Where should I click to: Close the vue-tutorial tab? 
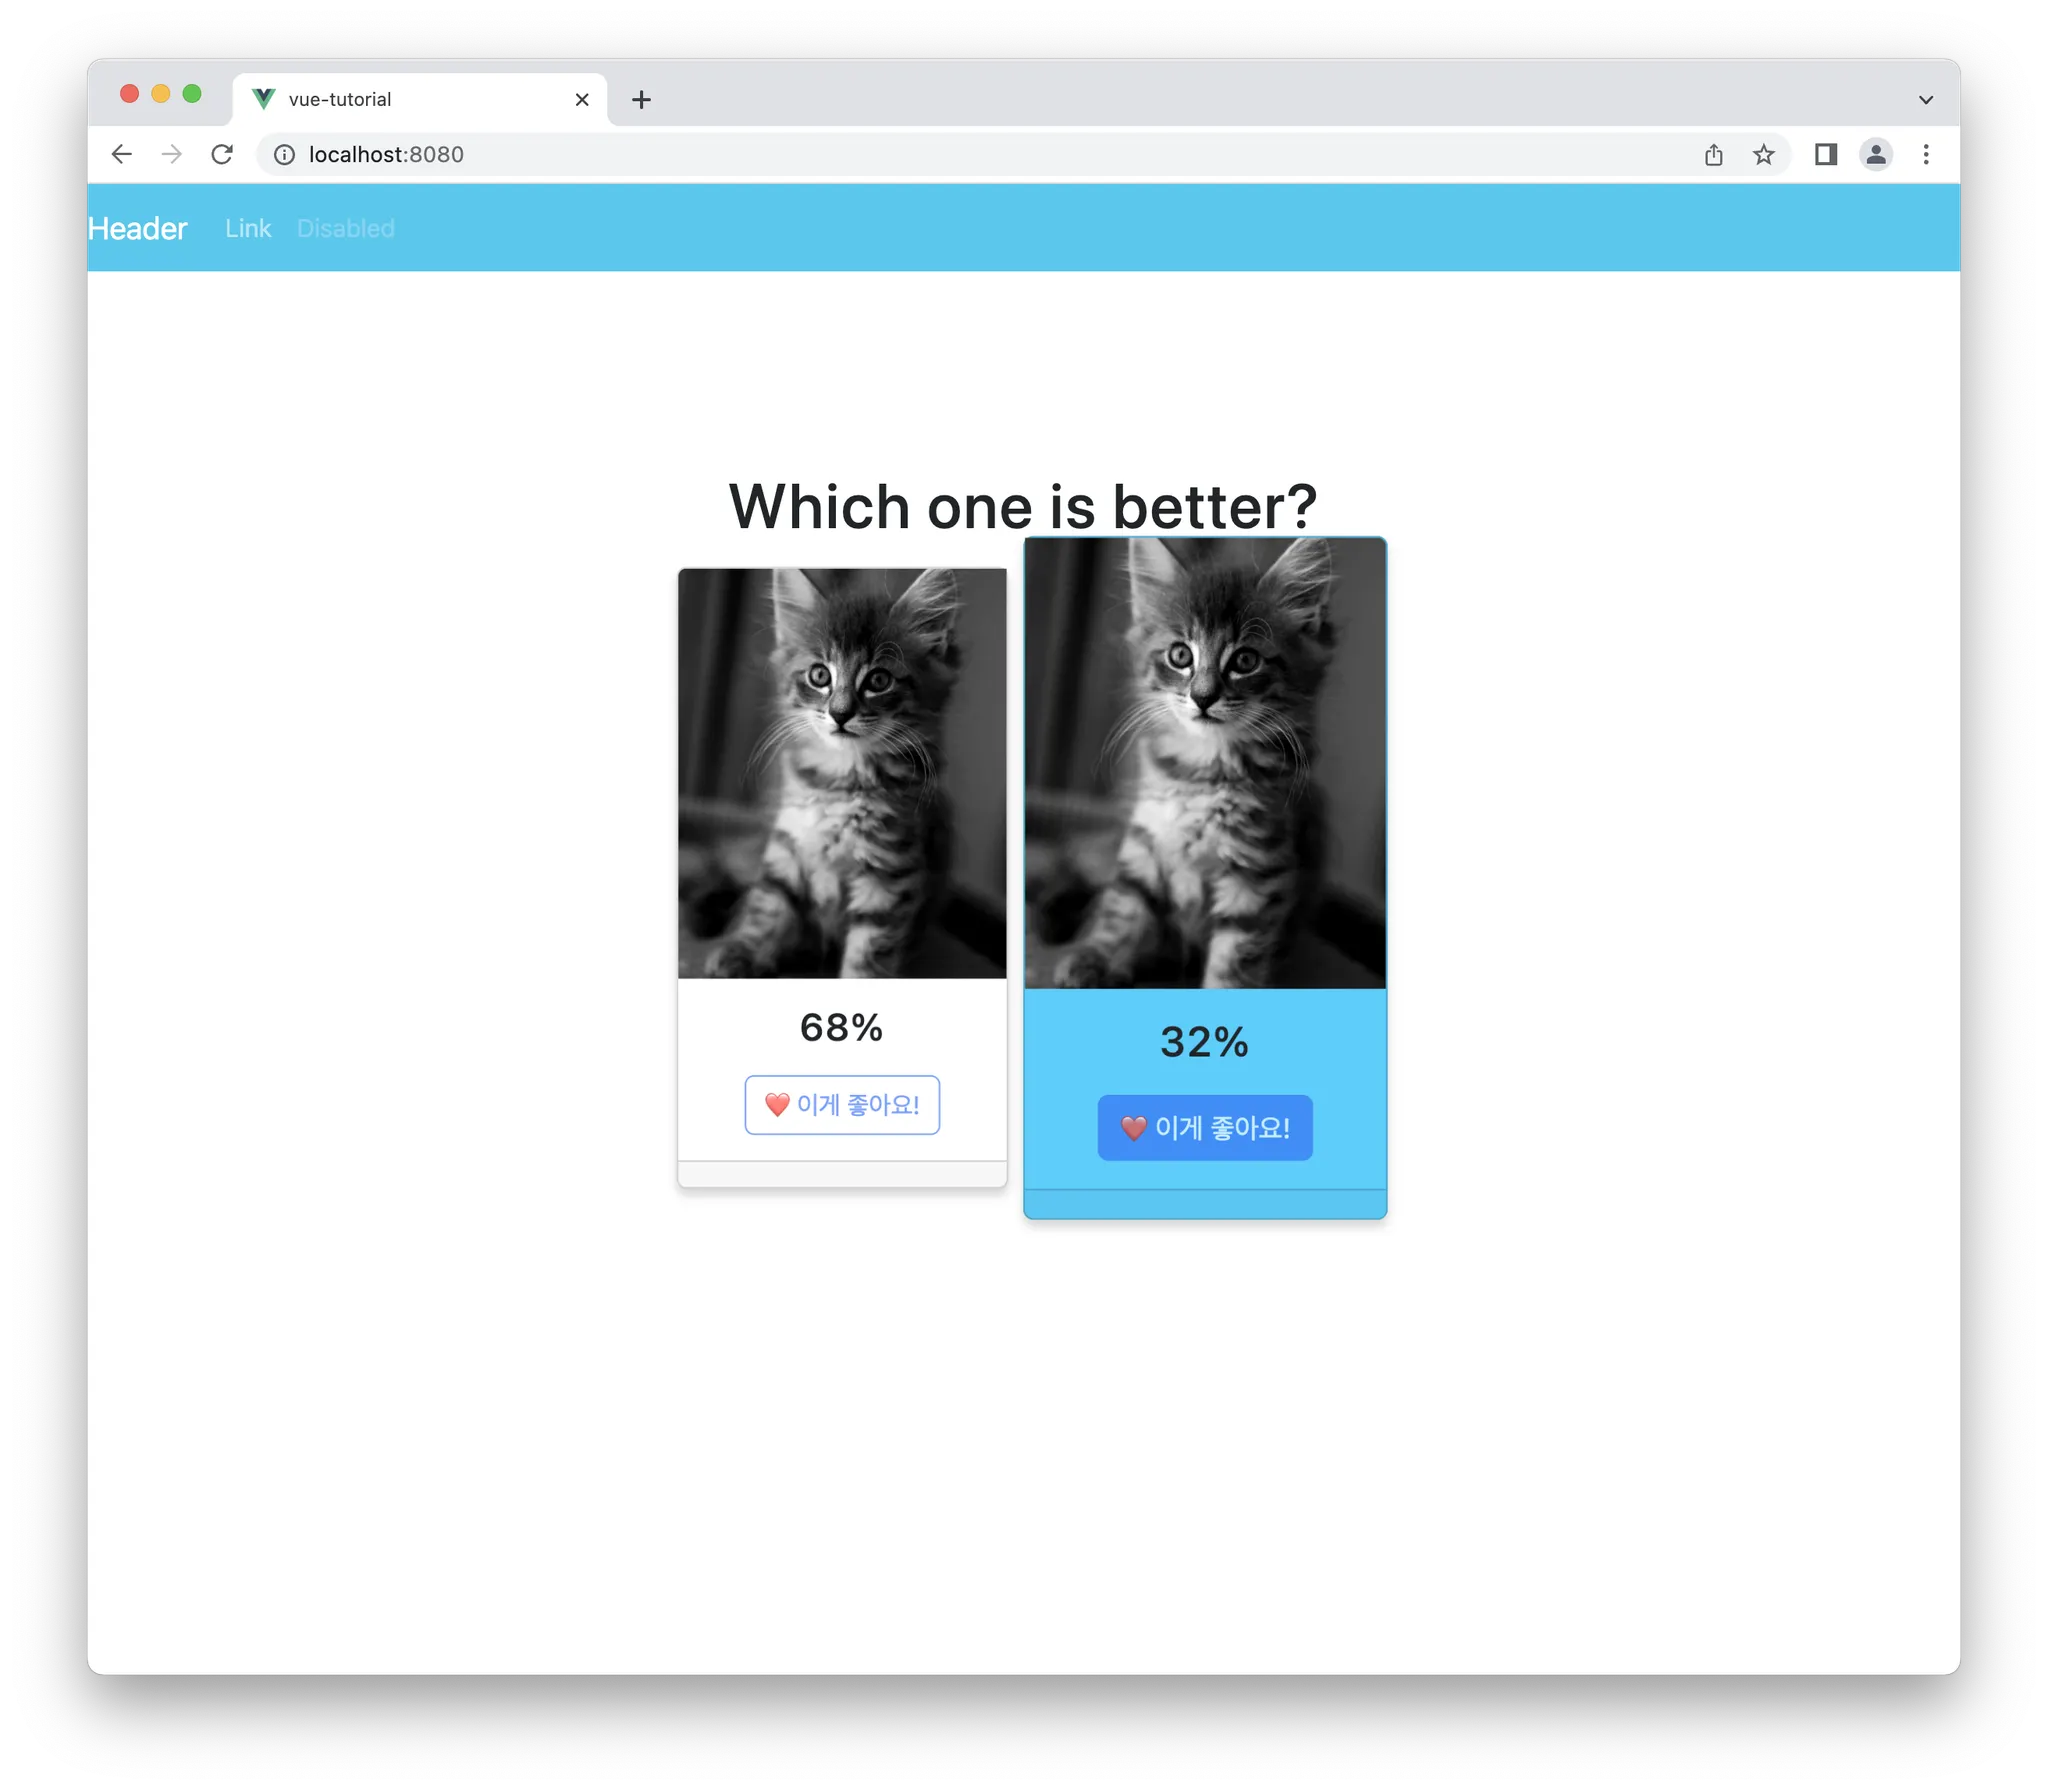(x=582, y=100)
